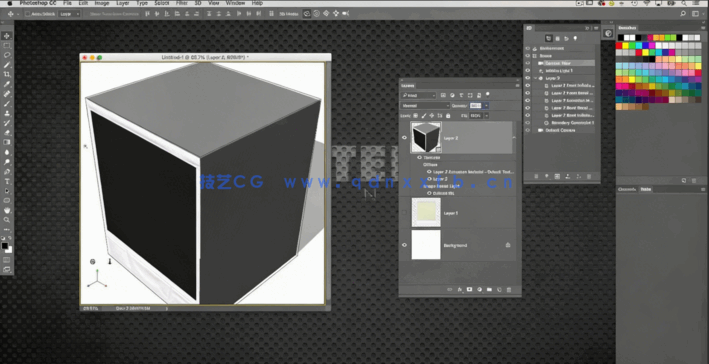Select the Pen tool

point(7,172)
